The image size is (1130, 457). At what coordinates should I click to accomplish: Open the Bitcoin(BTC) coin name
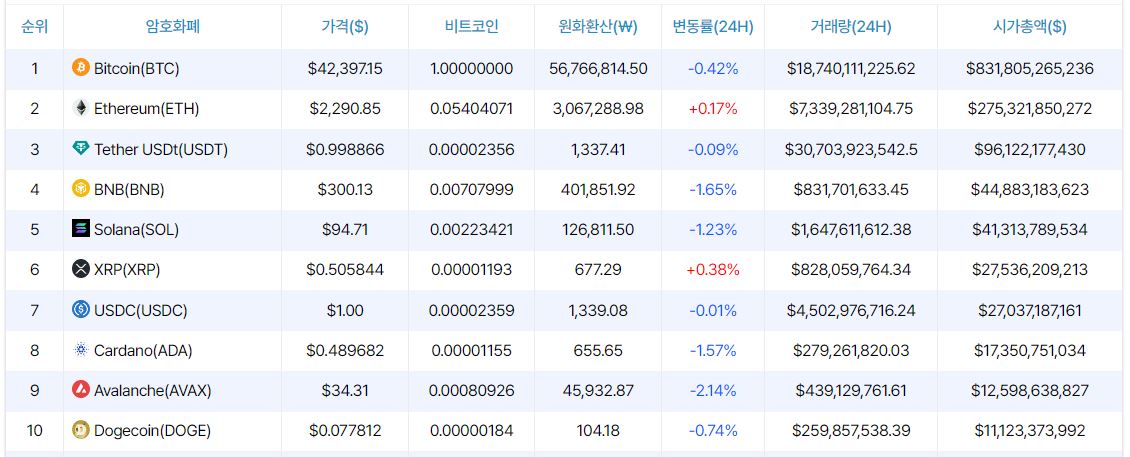[136, 68]
